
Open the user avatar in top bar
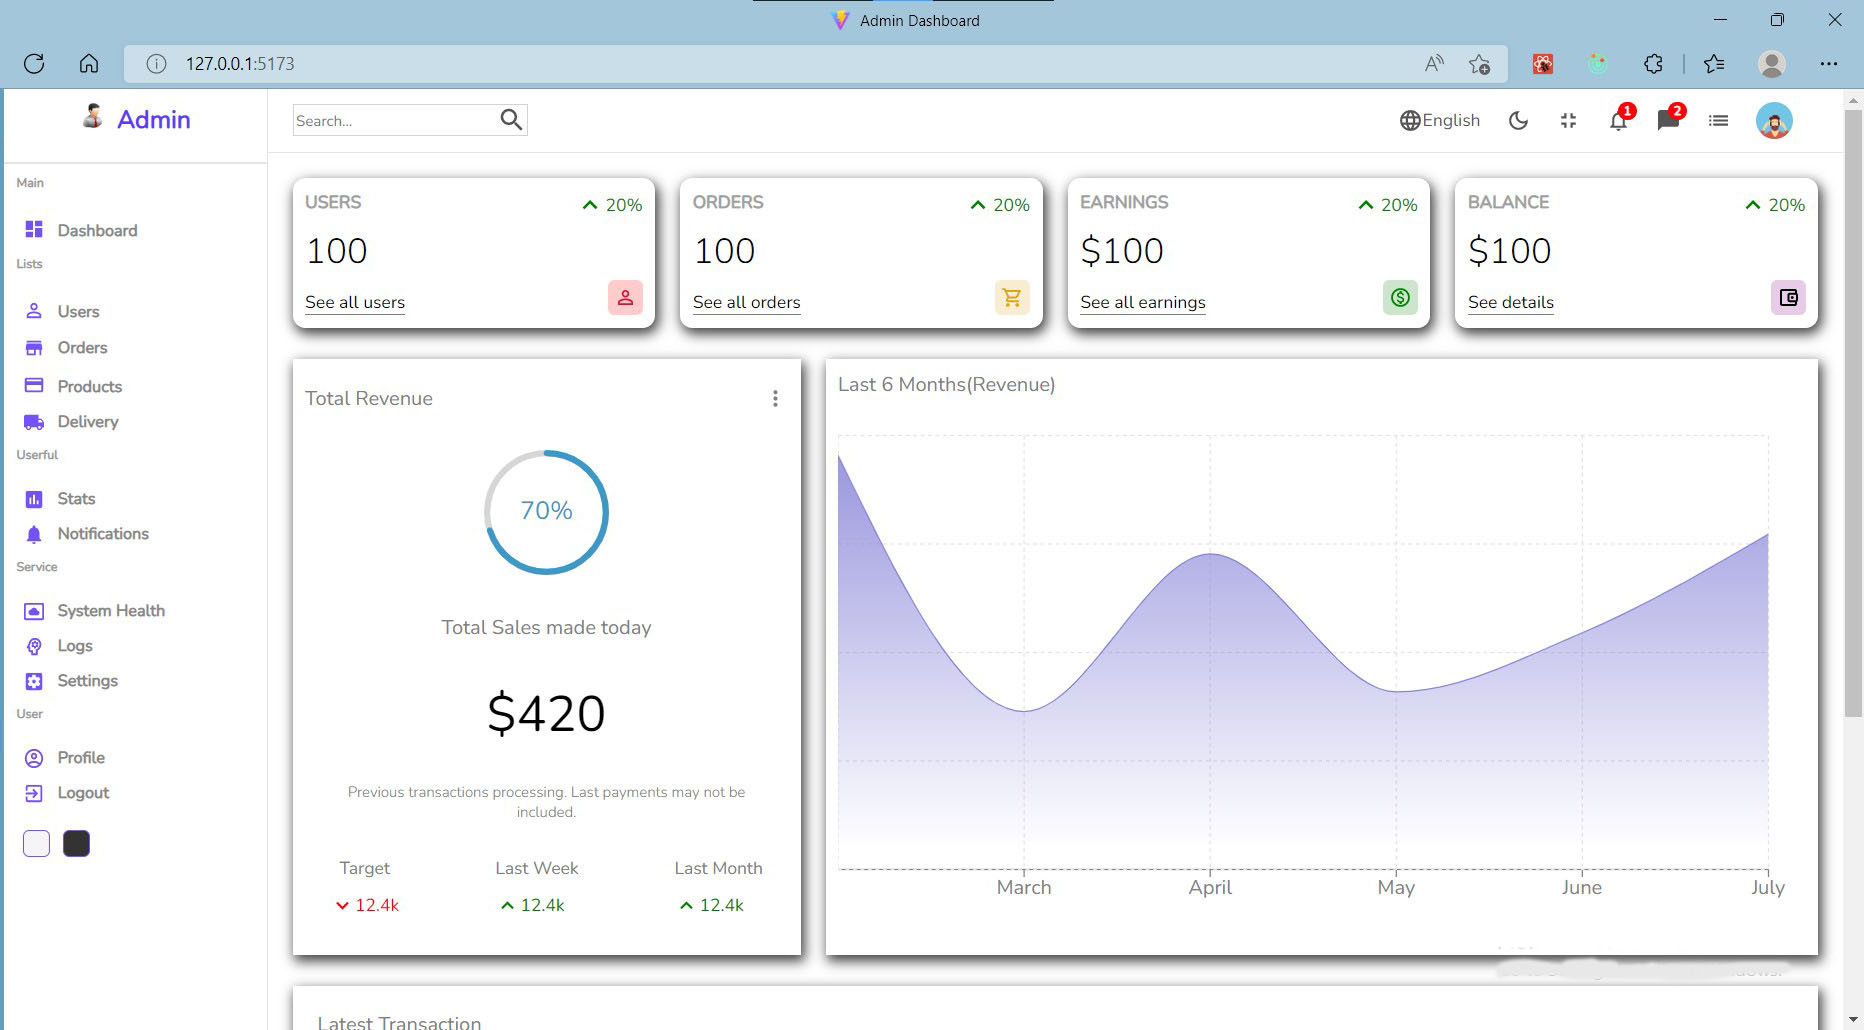1774,121
